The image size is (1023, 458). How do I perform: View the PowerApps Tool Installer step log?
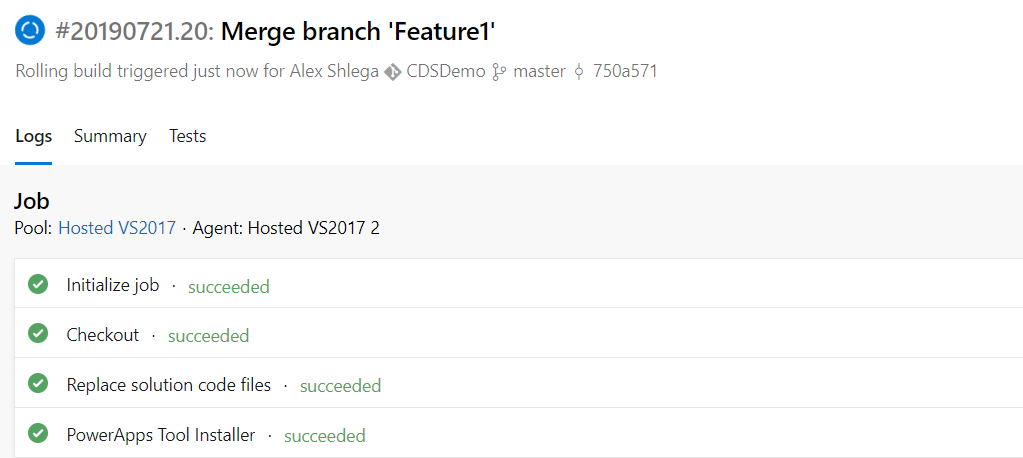pos(519,433)
